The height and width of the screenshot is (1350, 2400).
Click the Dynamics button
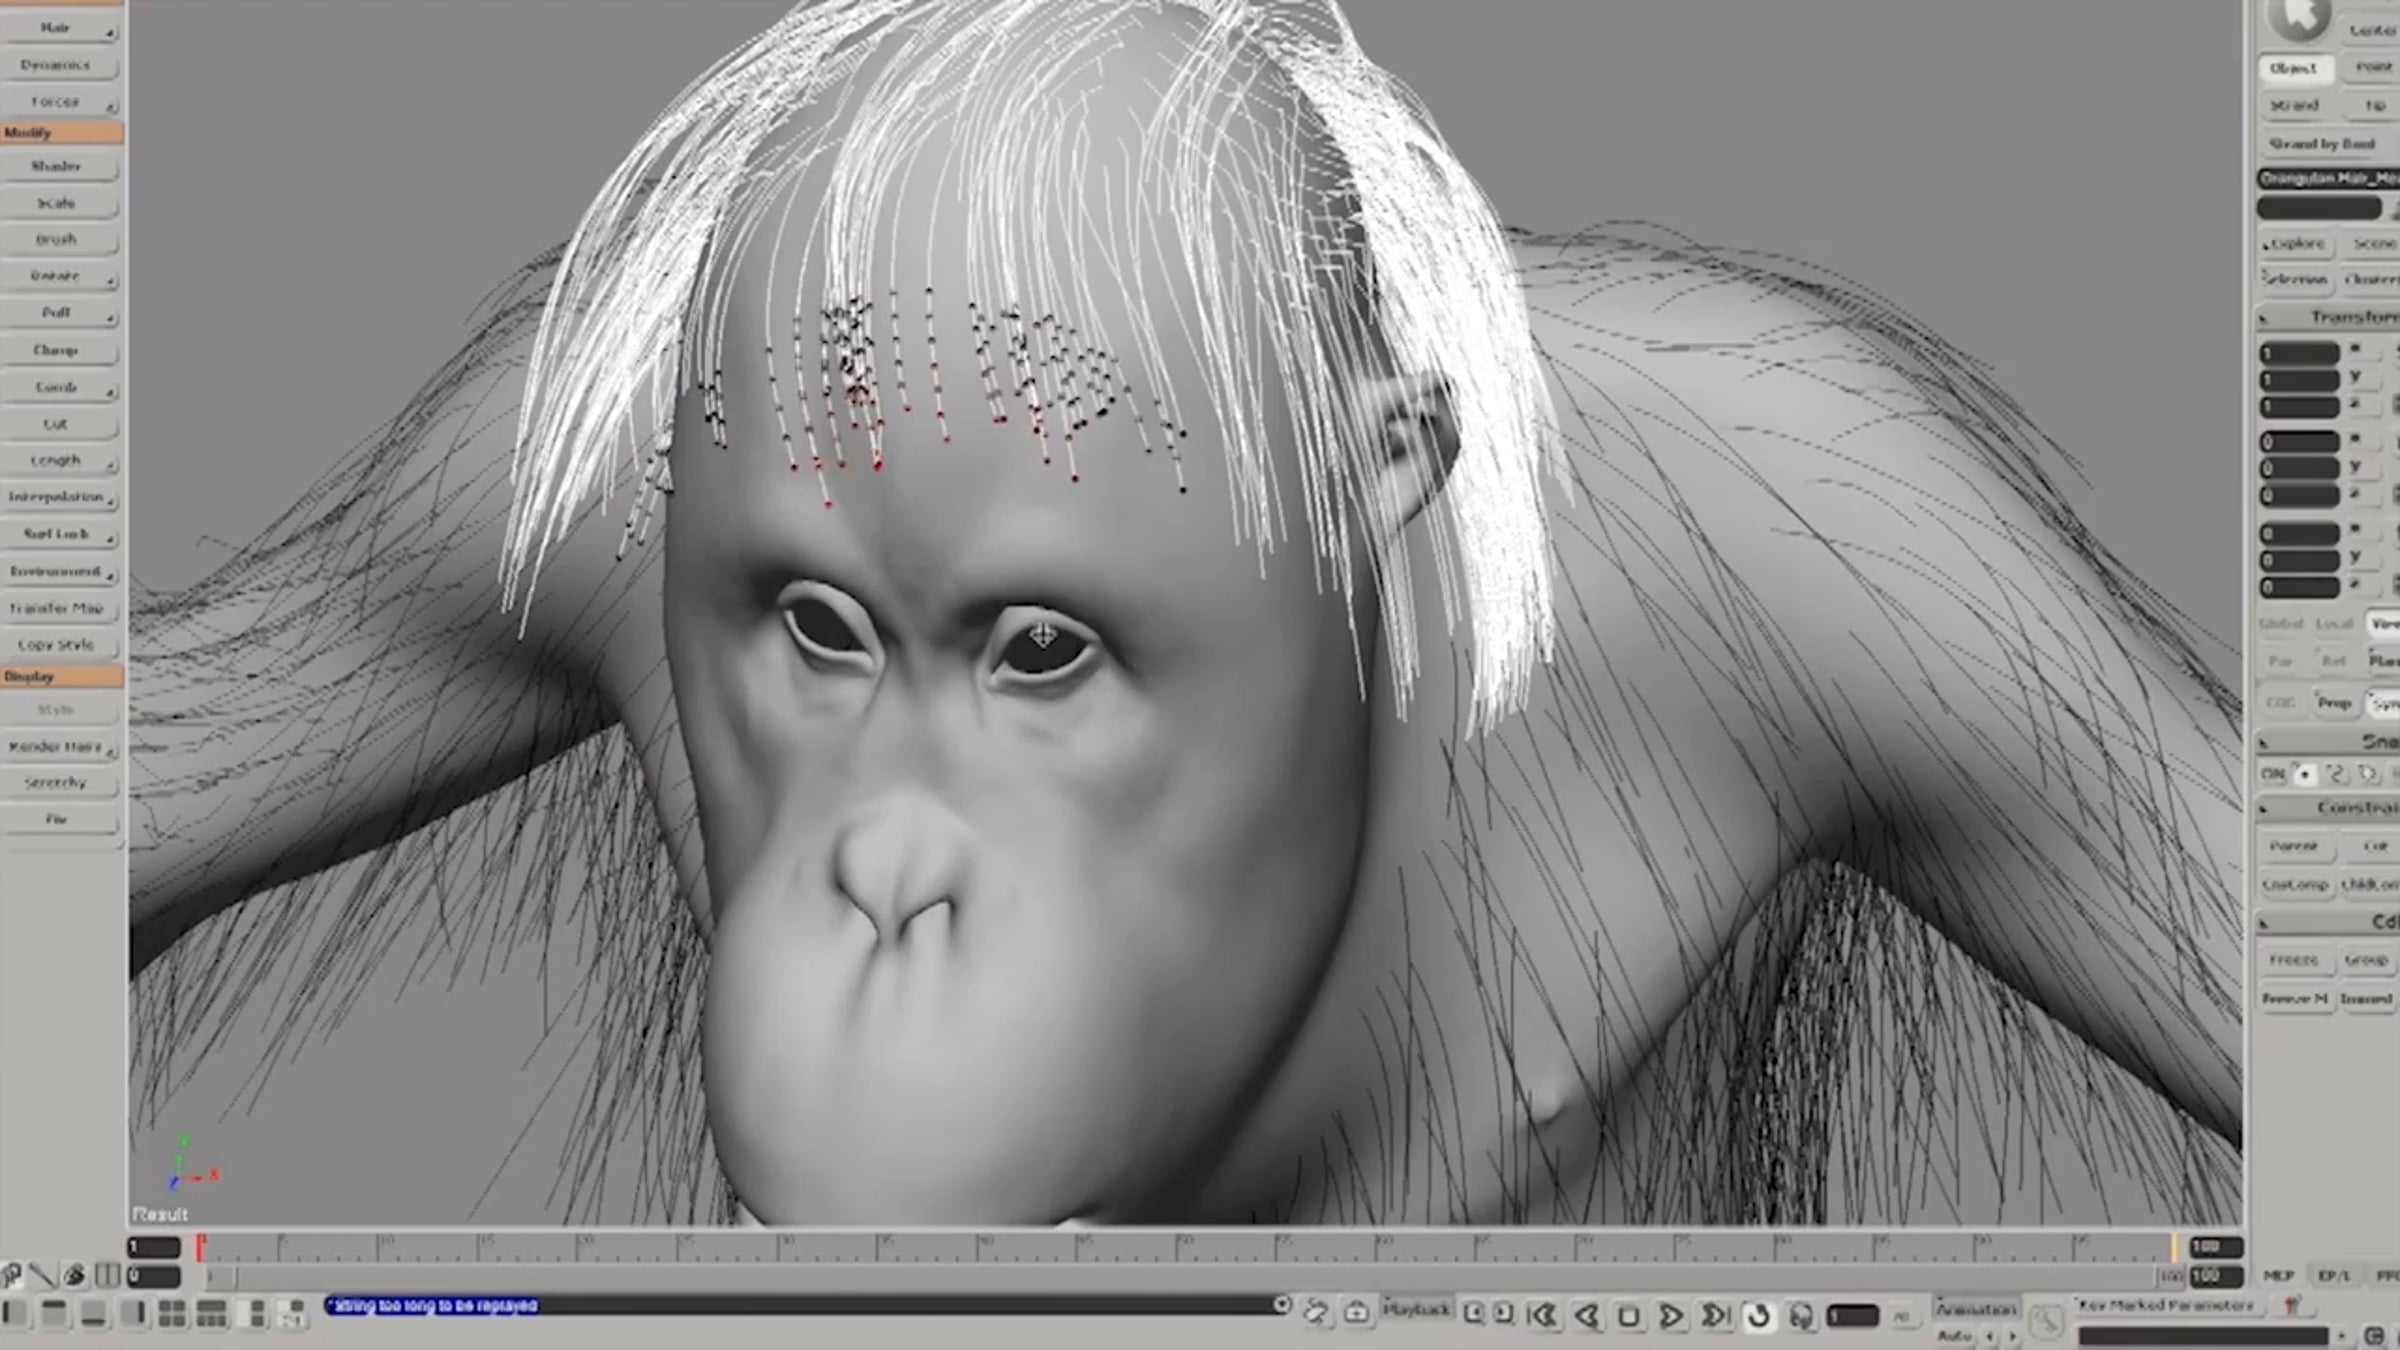[60, 65]
